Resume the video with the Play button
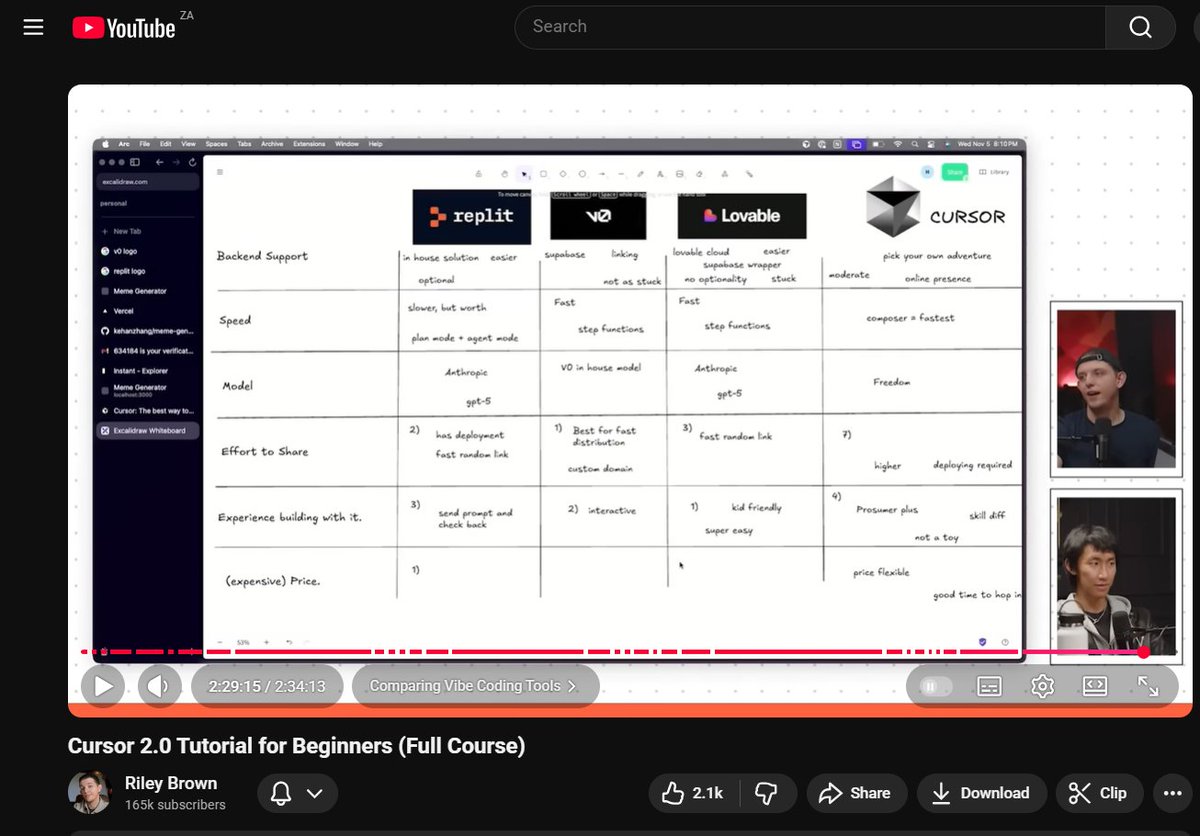Image resolution: width=1200 pixels, height=836 pixels. pyautogui.click(x=103, y=686)
